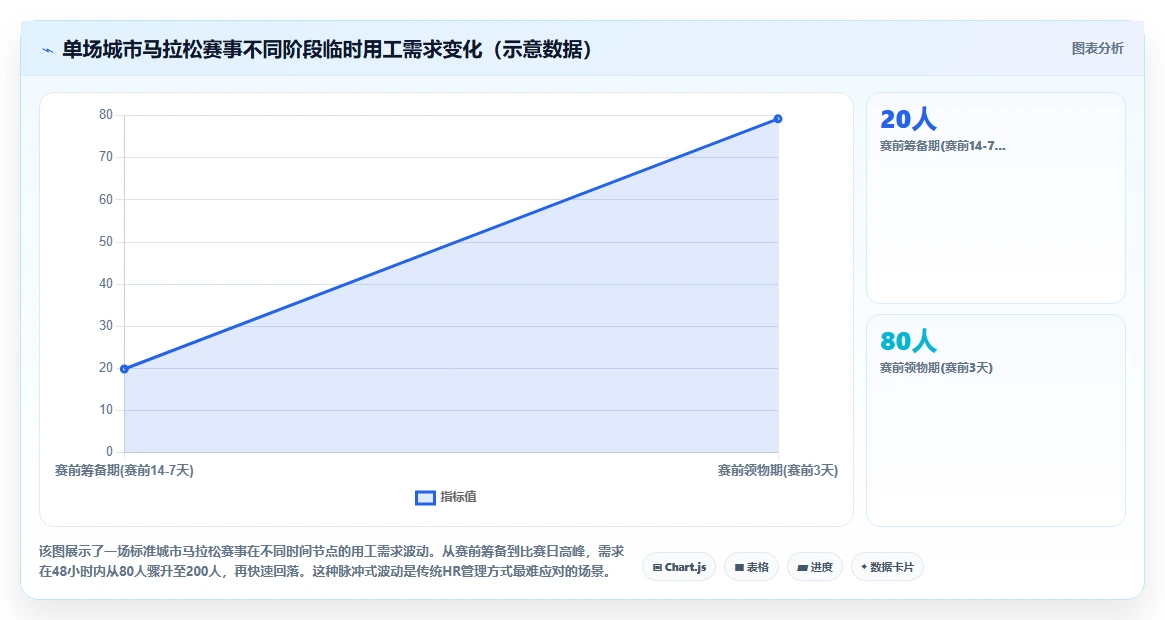
Task: Open the 20人 data card
Action: [x=996, y=198]
